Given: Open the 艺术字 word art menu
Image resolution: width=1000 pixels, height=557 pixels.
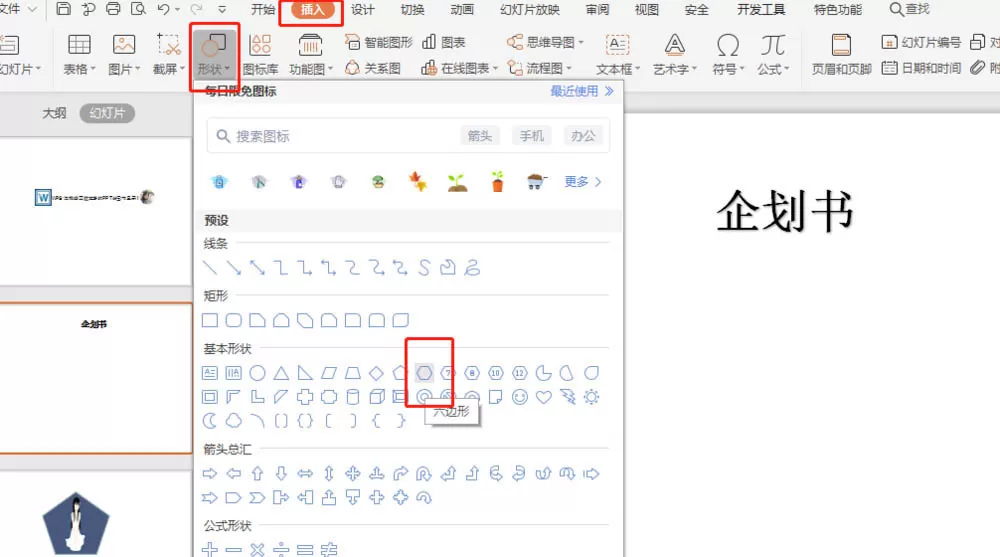Looking at the screenshot, I should [675, 55].
